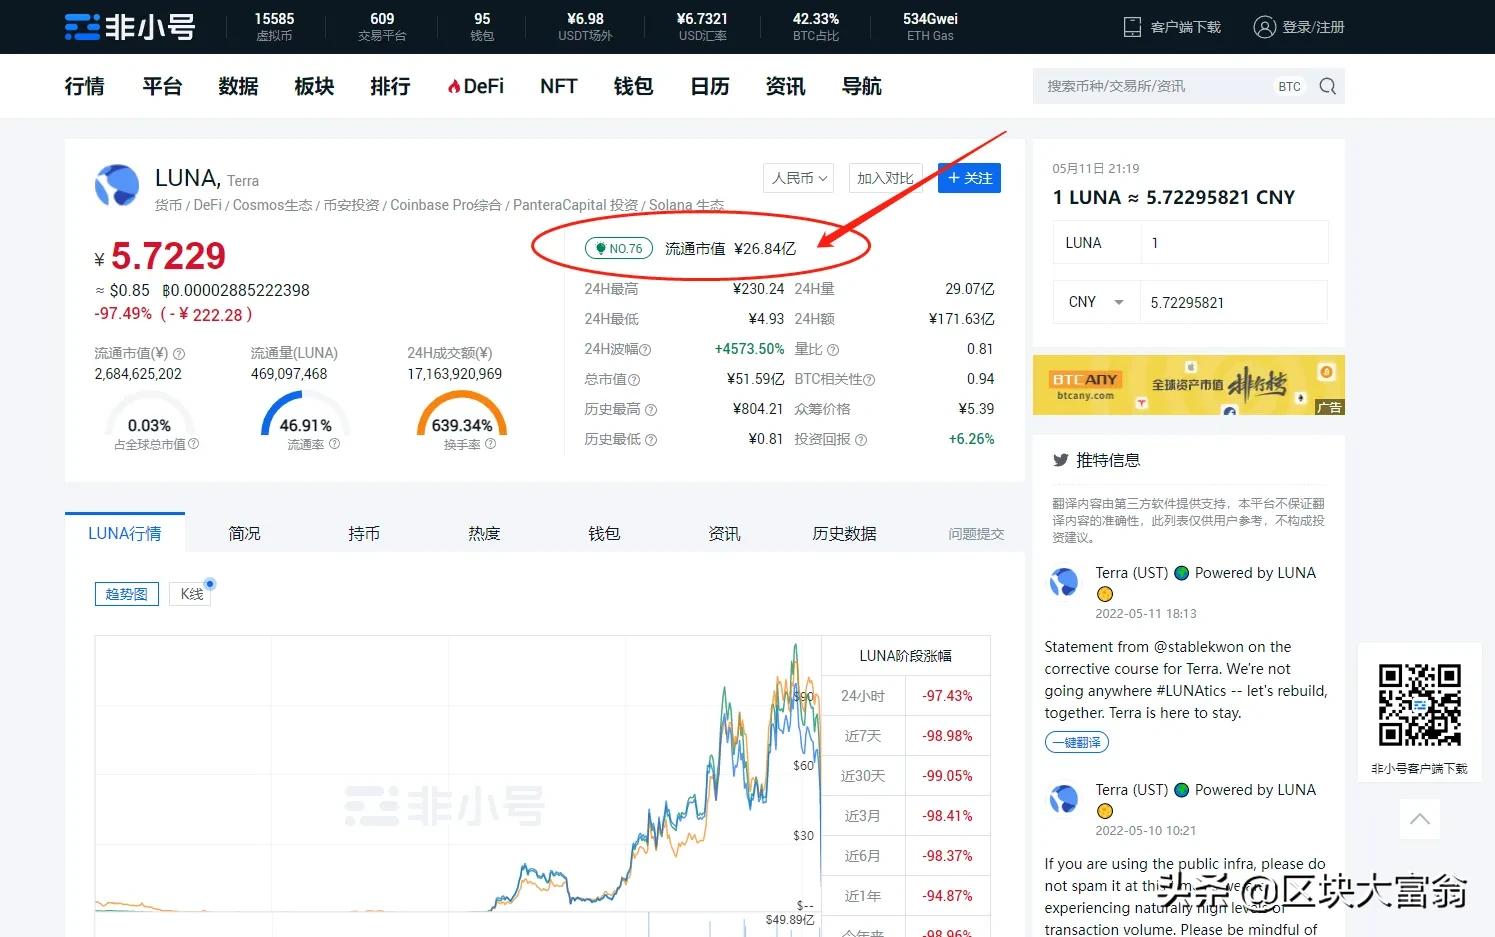Click the 非小号 site logo
The height and width of the screenshot is (937, 1495).
(x=130, y=27)
